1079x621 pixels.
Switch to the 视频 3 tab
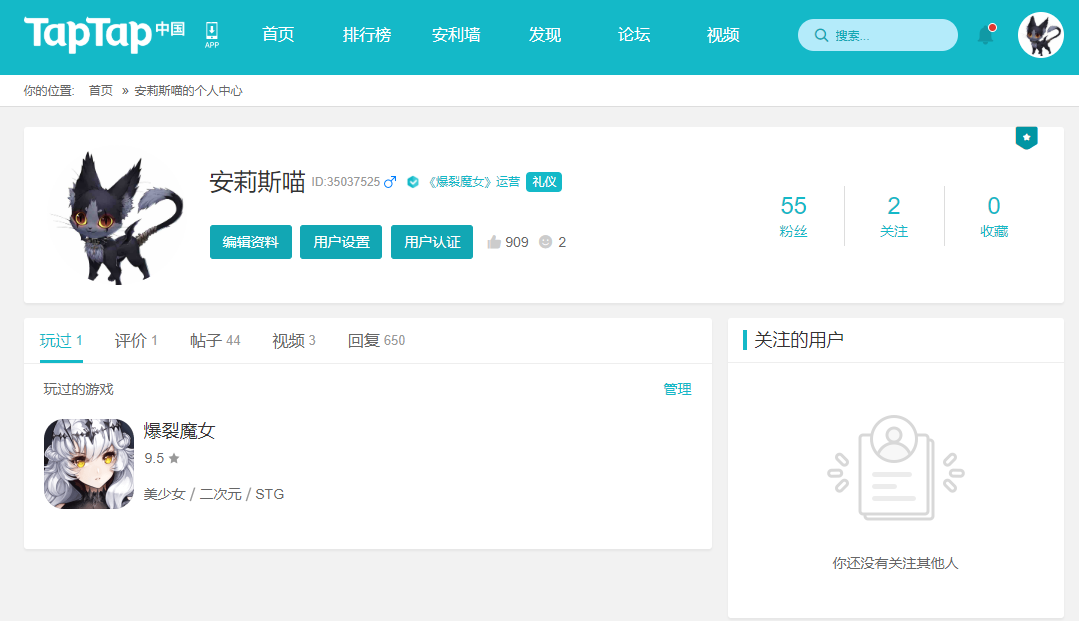click(x=294, y=340)
